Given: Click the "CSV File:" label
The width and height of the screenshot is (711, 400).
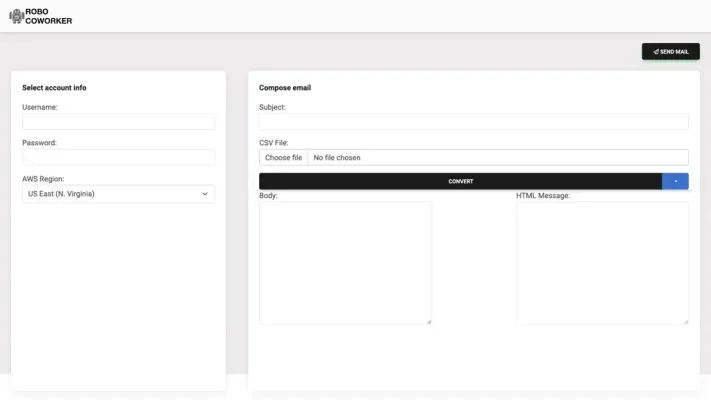Looking at the screenshot, I should tap(273, 143).
